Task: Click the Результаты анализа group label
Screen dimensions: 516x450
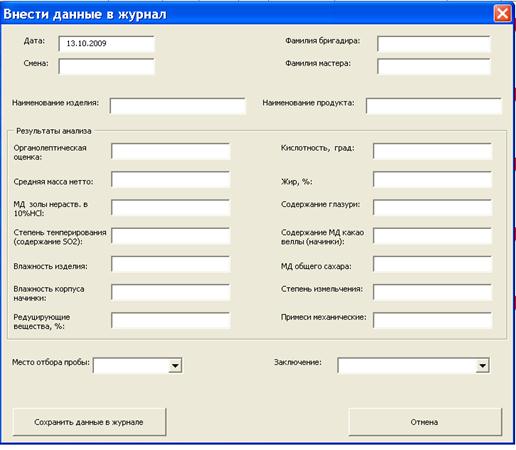Action: tap(54, 131)
